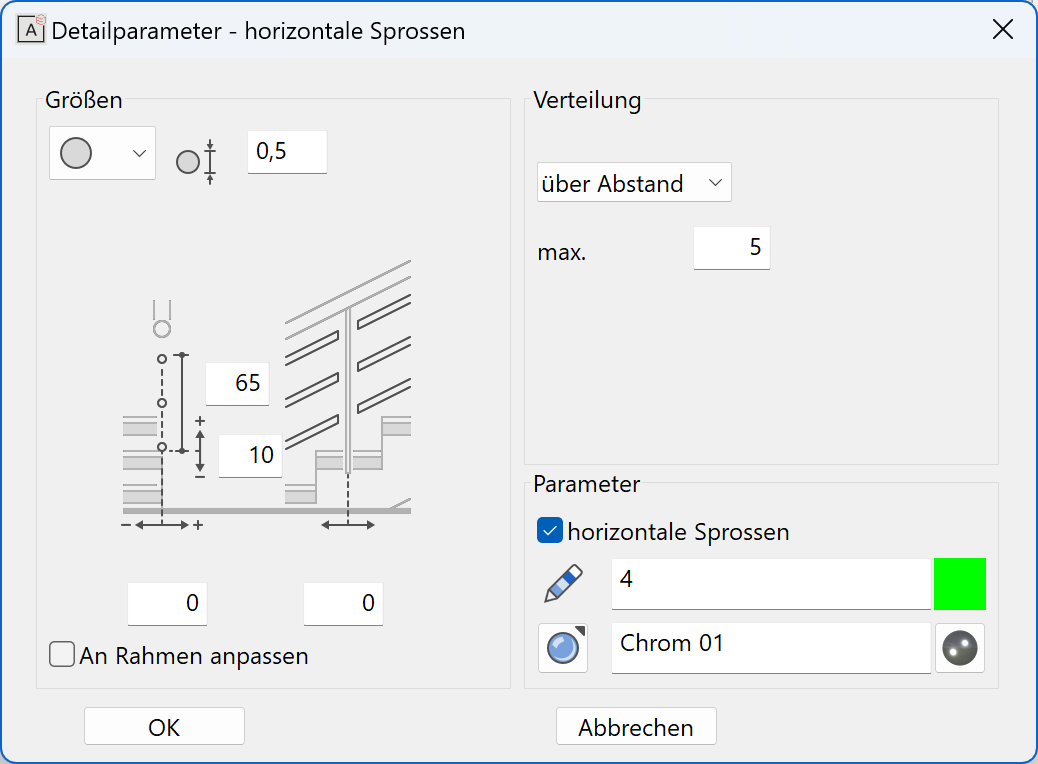Click the application icon in title bar

point(30,30)
